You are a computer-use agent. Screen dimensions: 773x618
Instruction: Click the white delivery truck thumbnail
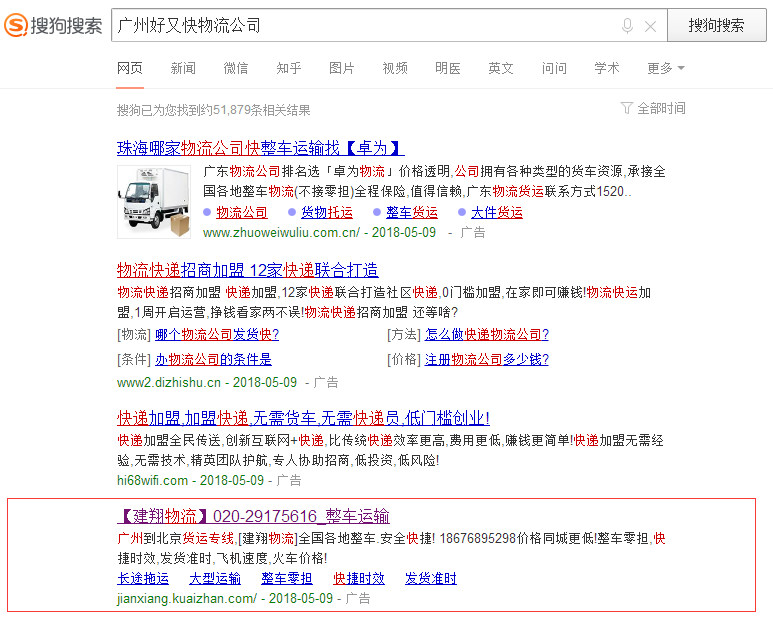pyautogui.click(x=154, y=202)
